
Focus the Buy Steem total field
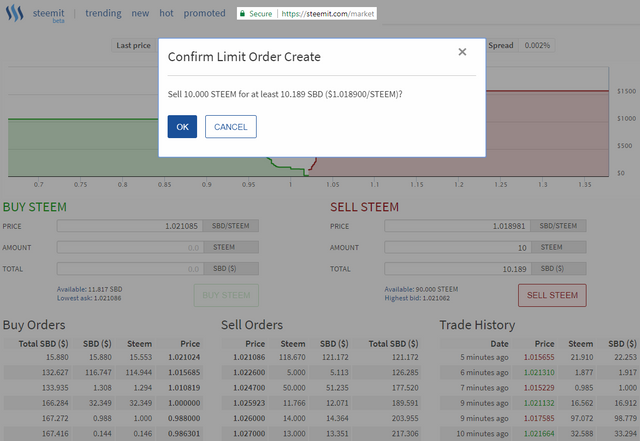[x=130, y=269]
